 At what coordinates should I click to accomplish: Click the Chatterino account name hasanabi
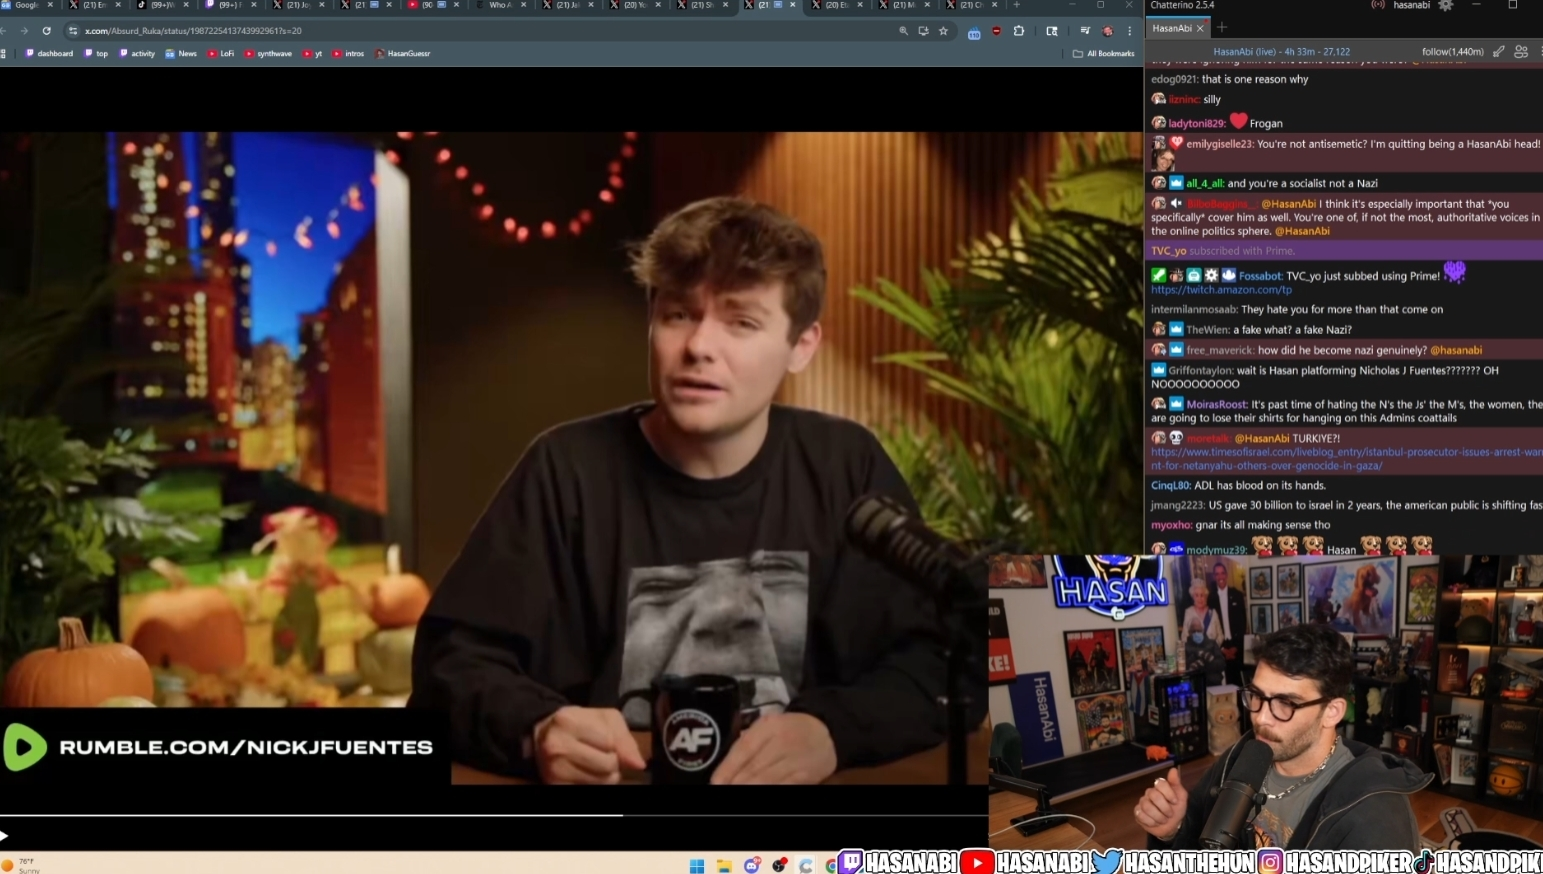point(1411,5)
